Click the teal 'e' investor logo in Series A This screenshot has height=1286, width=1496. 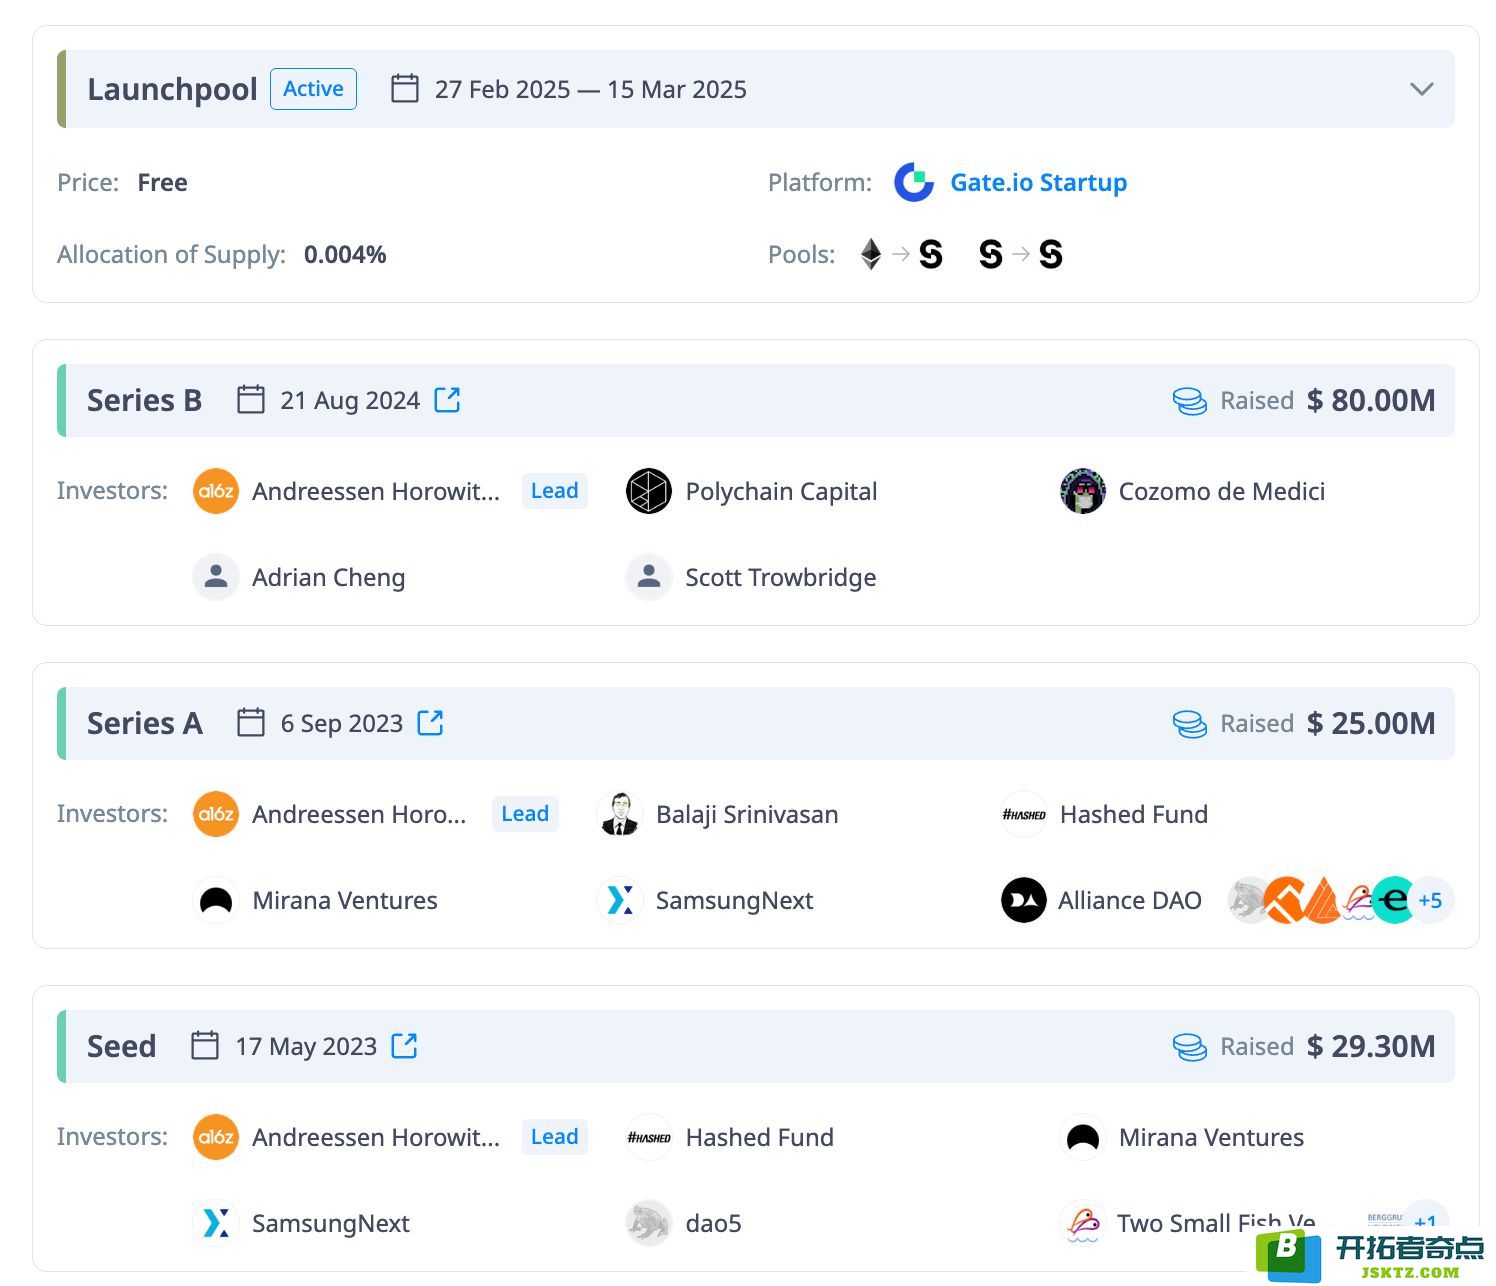pyautogui.click(x=1393, y=900)
